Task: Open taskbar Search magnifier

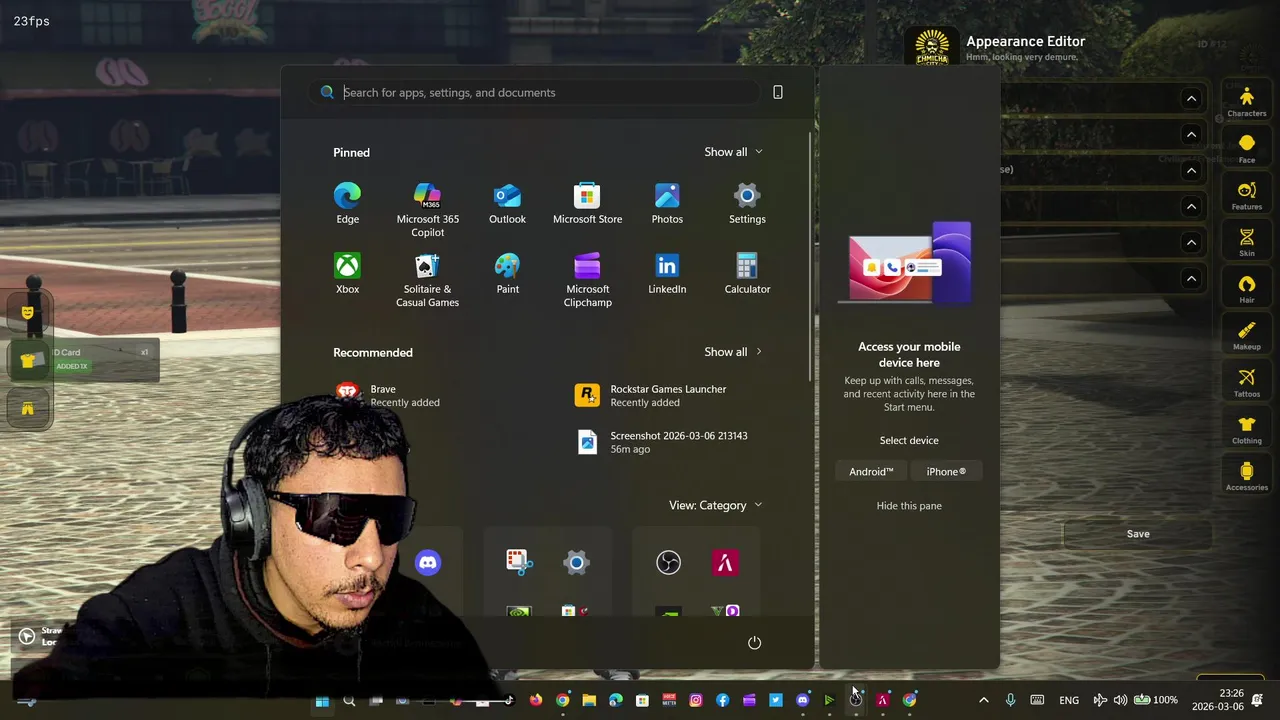Action: point(349,701)
